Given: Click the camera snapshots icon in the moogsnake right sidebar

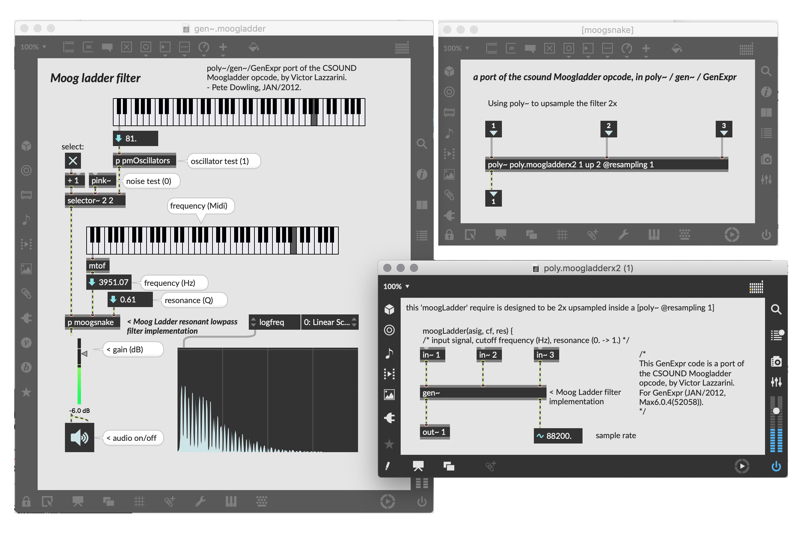Looking at the screenshot, I should 766,159.
